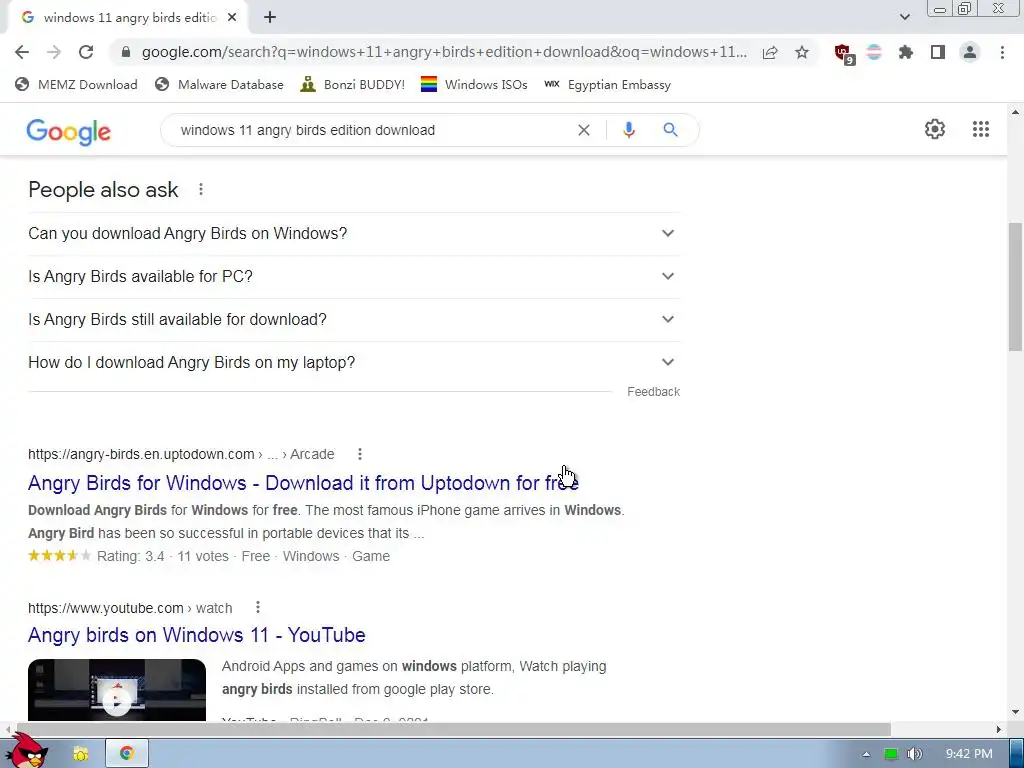Open Chrome's three-dot menu

1002,52
